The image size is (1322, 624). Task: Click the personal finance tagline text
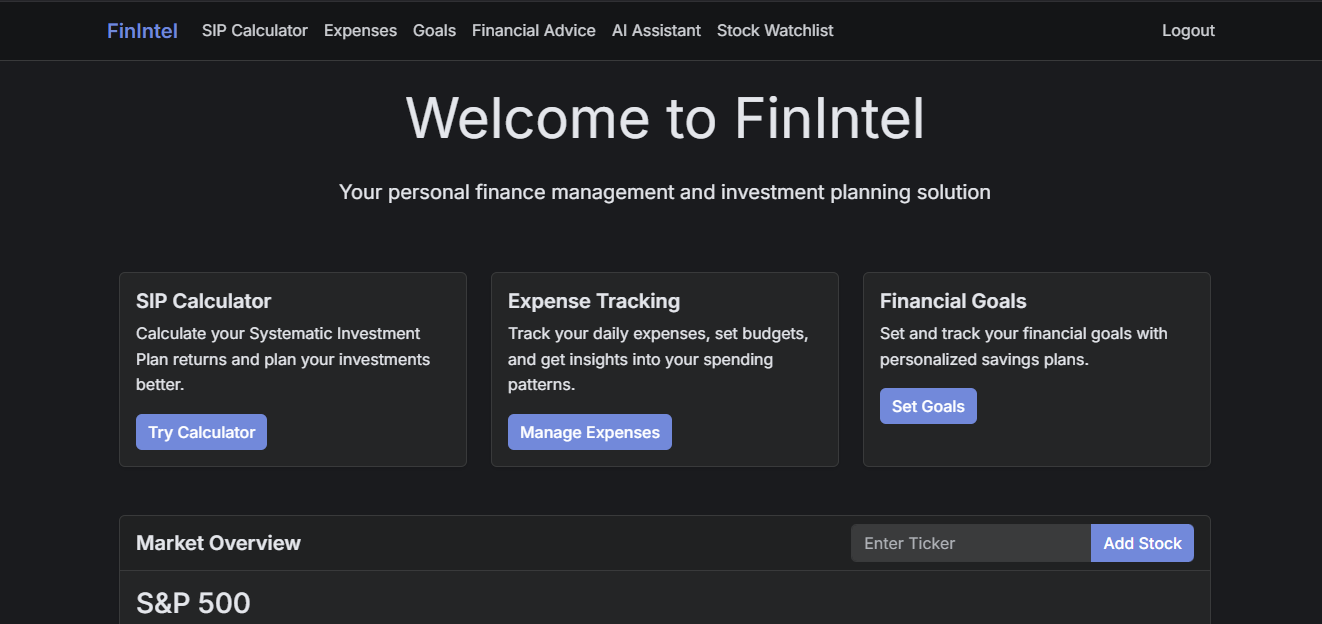point(665,192)
